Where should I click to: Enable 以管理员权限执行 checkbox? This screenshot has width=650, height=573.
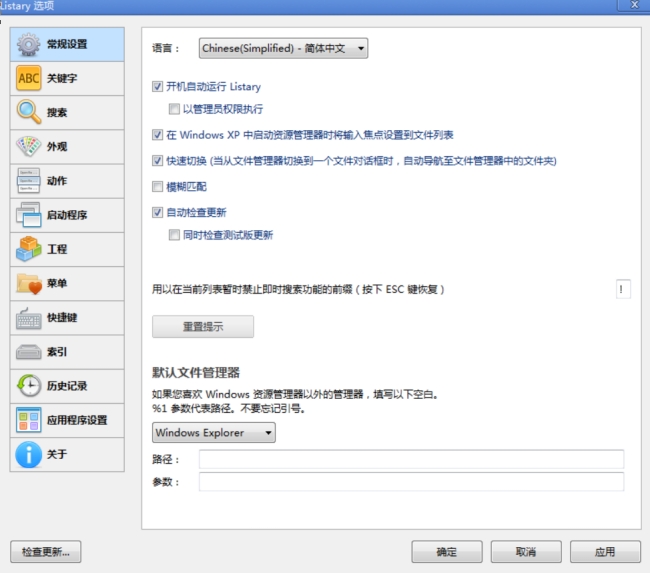(174, 109)
